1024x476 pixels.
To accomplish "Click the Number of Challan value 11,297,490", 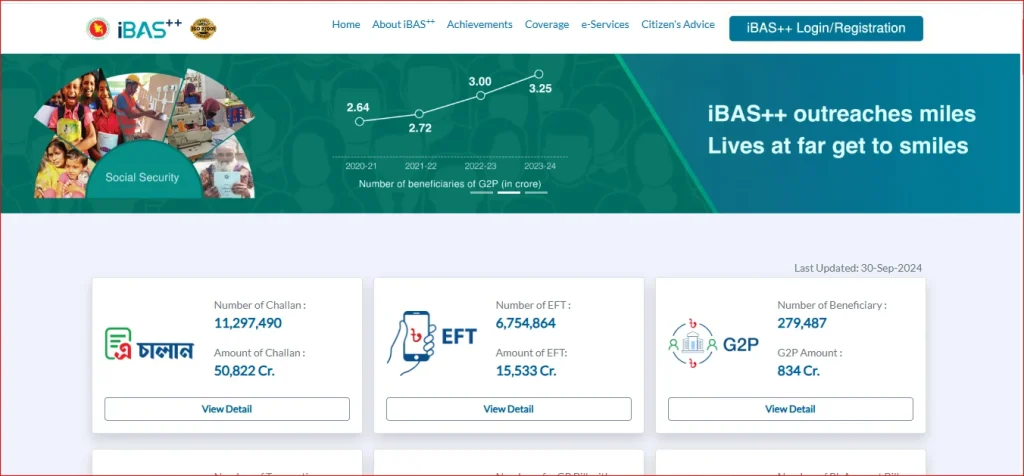I will [248, 323].
